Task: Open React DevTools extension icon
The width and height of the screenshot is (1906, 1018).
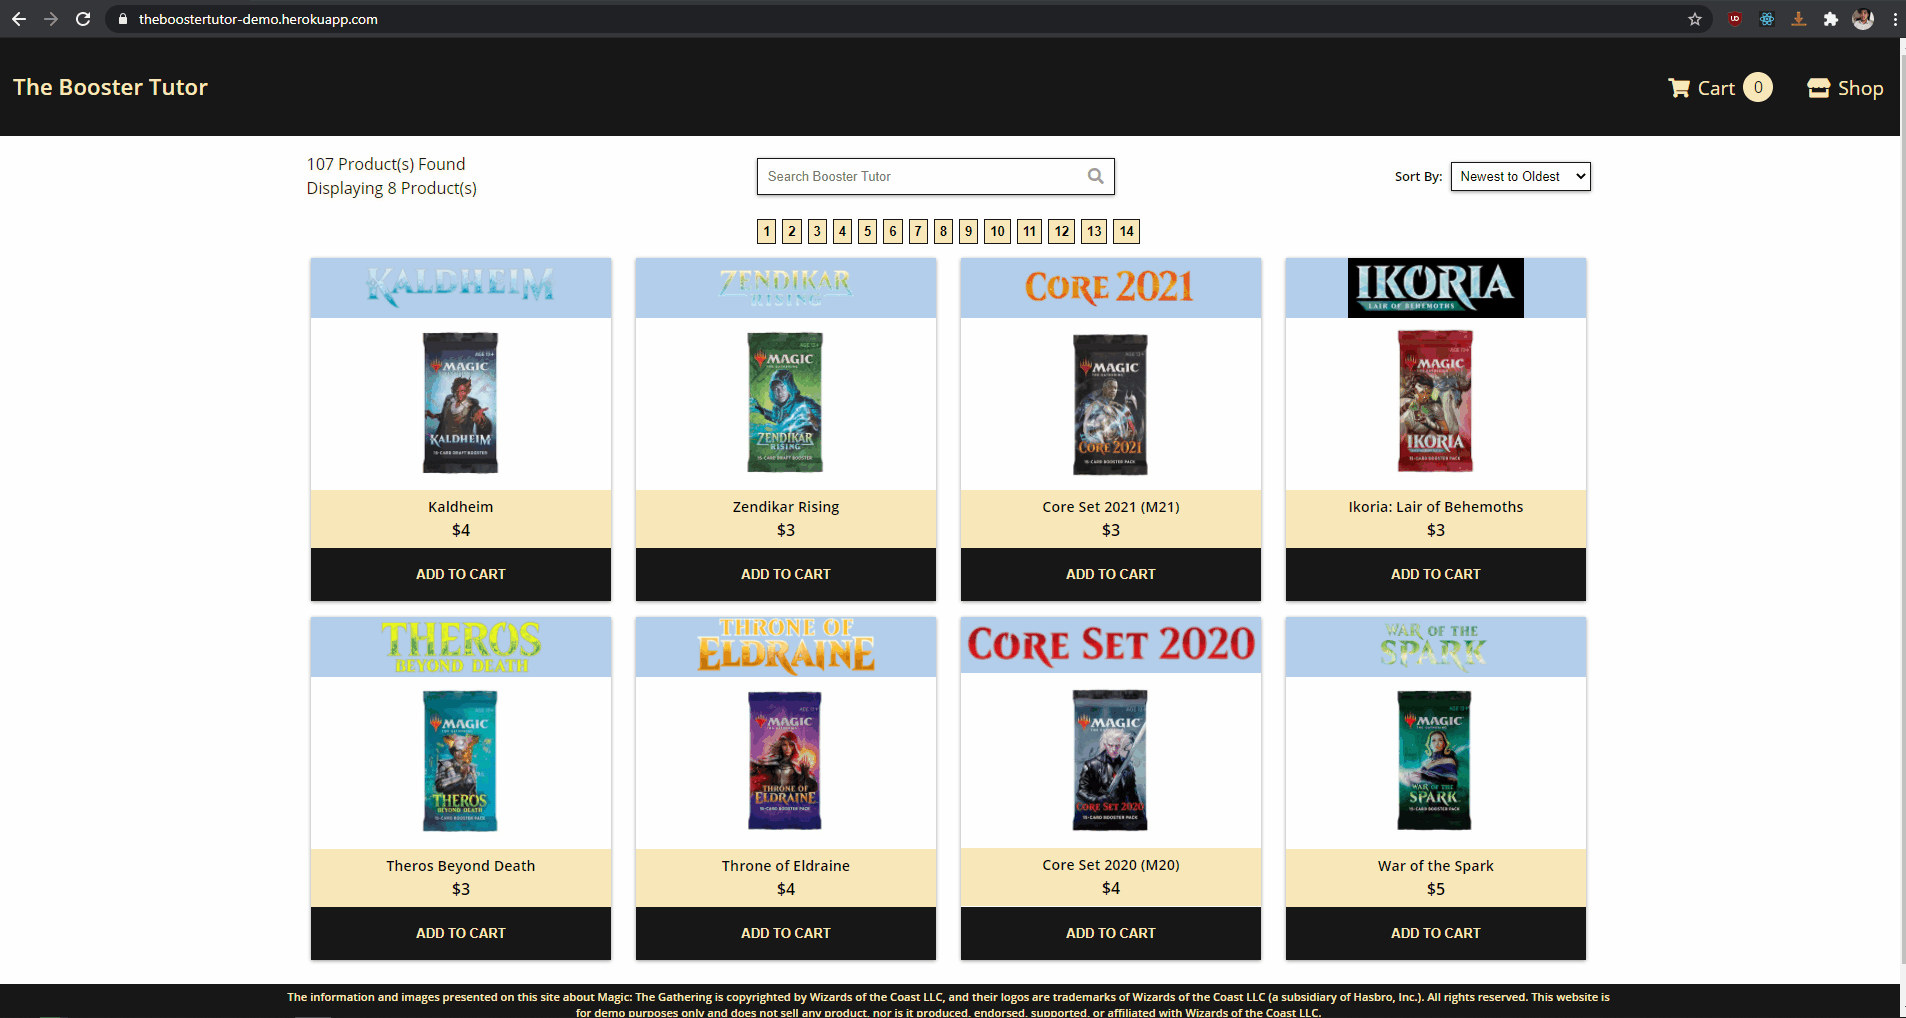Action: pos(1767,19)
